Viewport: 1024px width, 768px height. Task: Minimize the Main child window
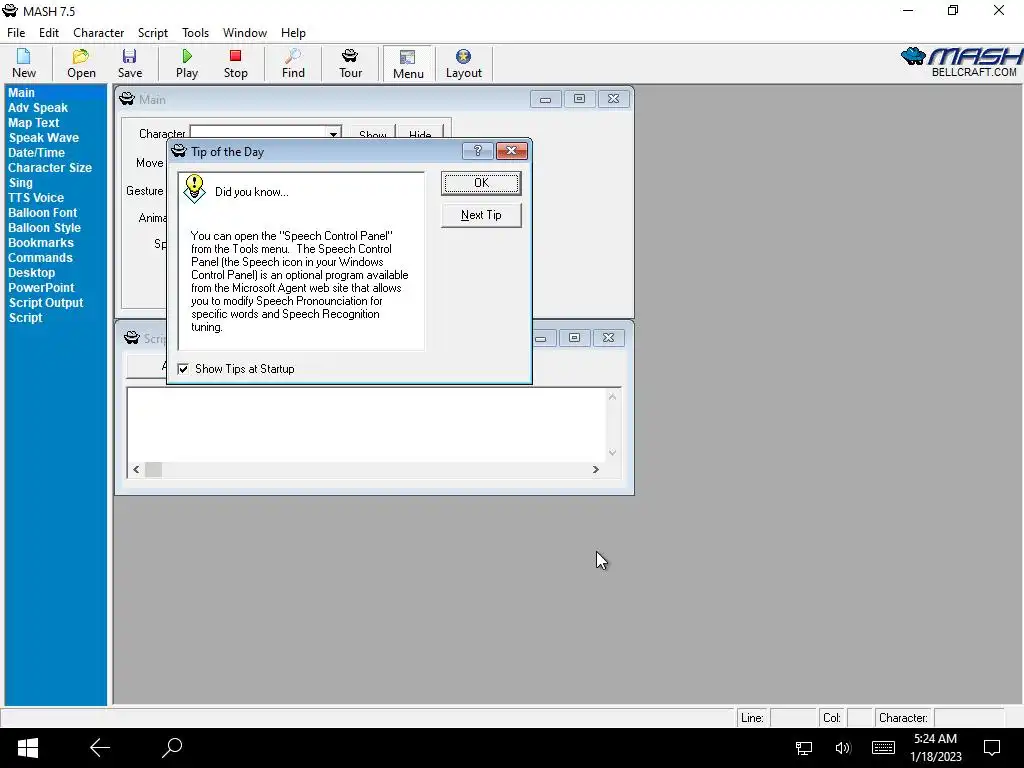[545, 99]
